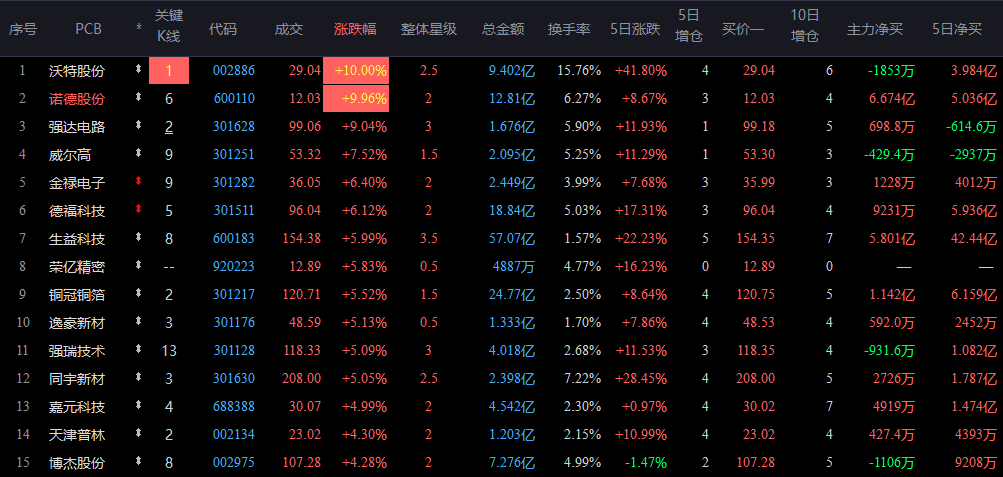Viewport: 1003px width, 477px height.
Task: Click the PCB column header
Action: 88,29
